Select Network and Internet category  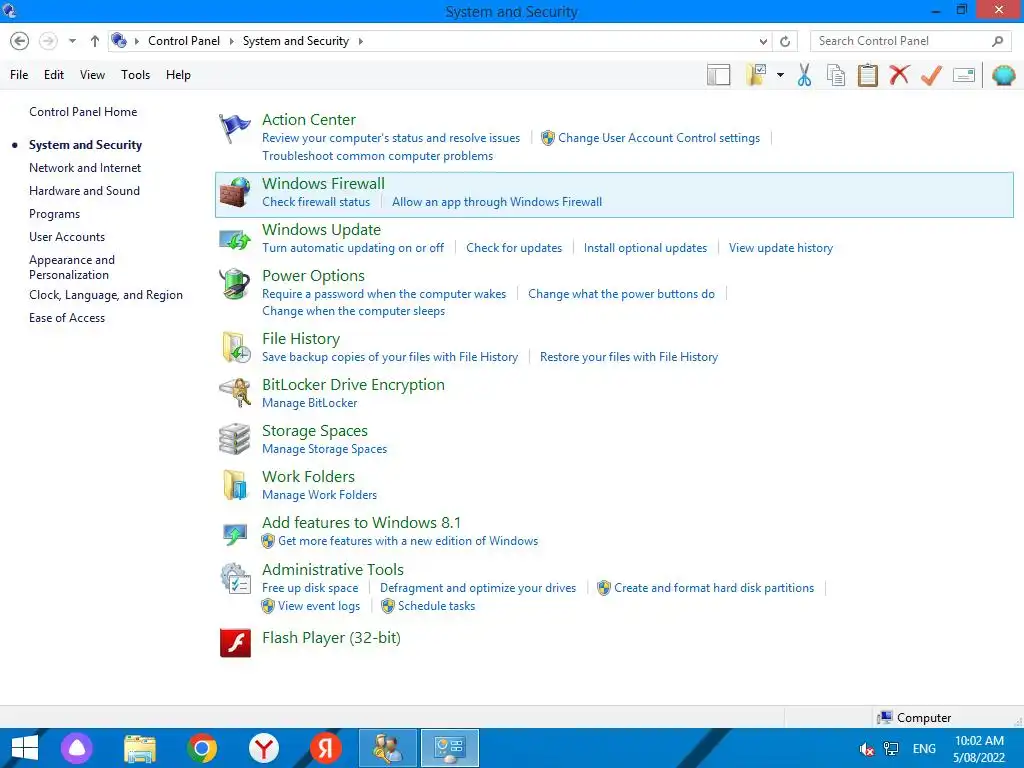(x=85, y=168)
